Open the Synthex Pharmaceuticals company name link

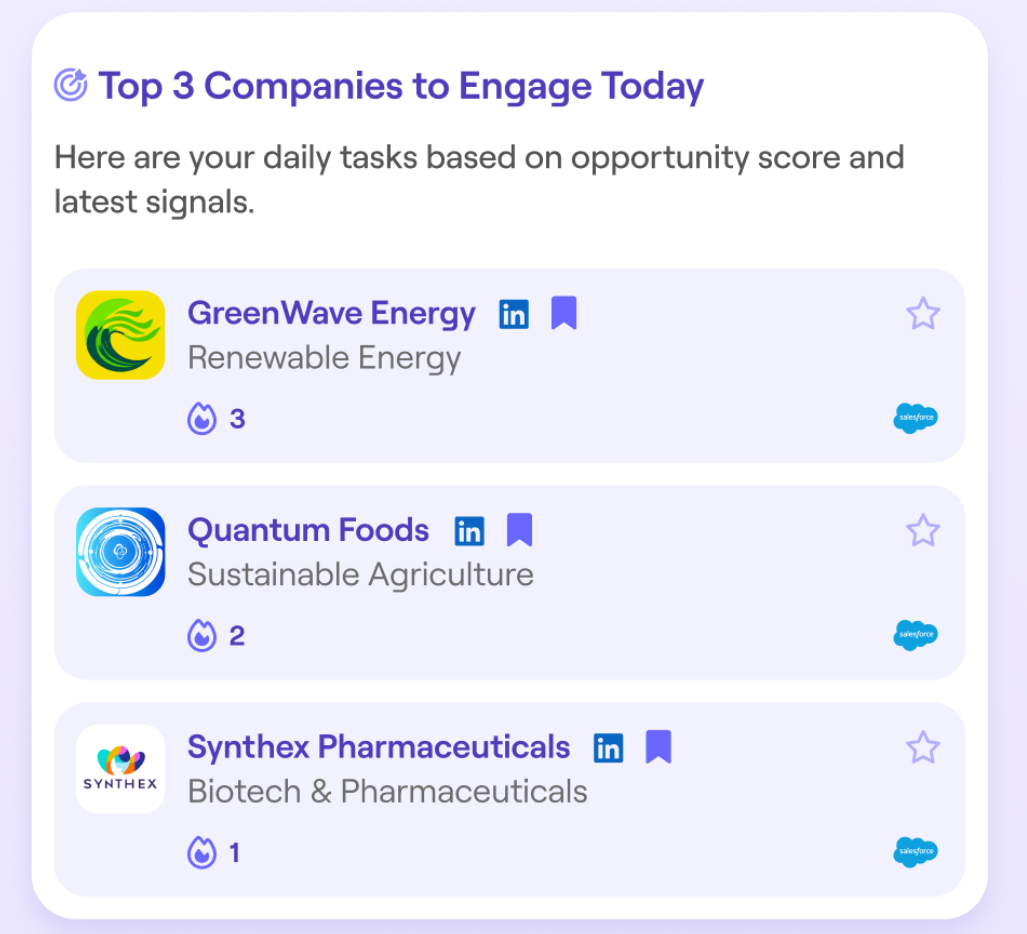click(379, 747)
